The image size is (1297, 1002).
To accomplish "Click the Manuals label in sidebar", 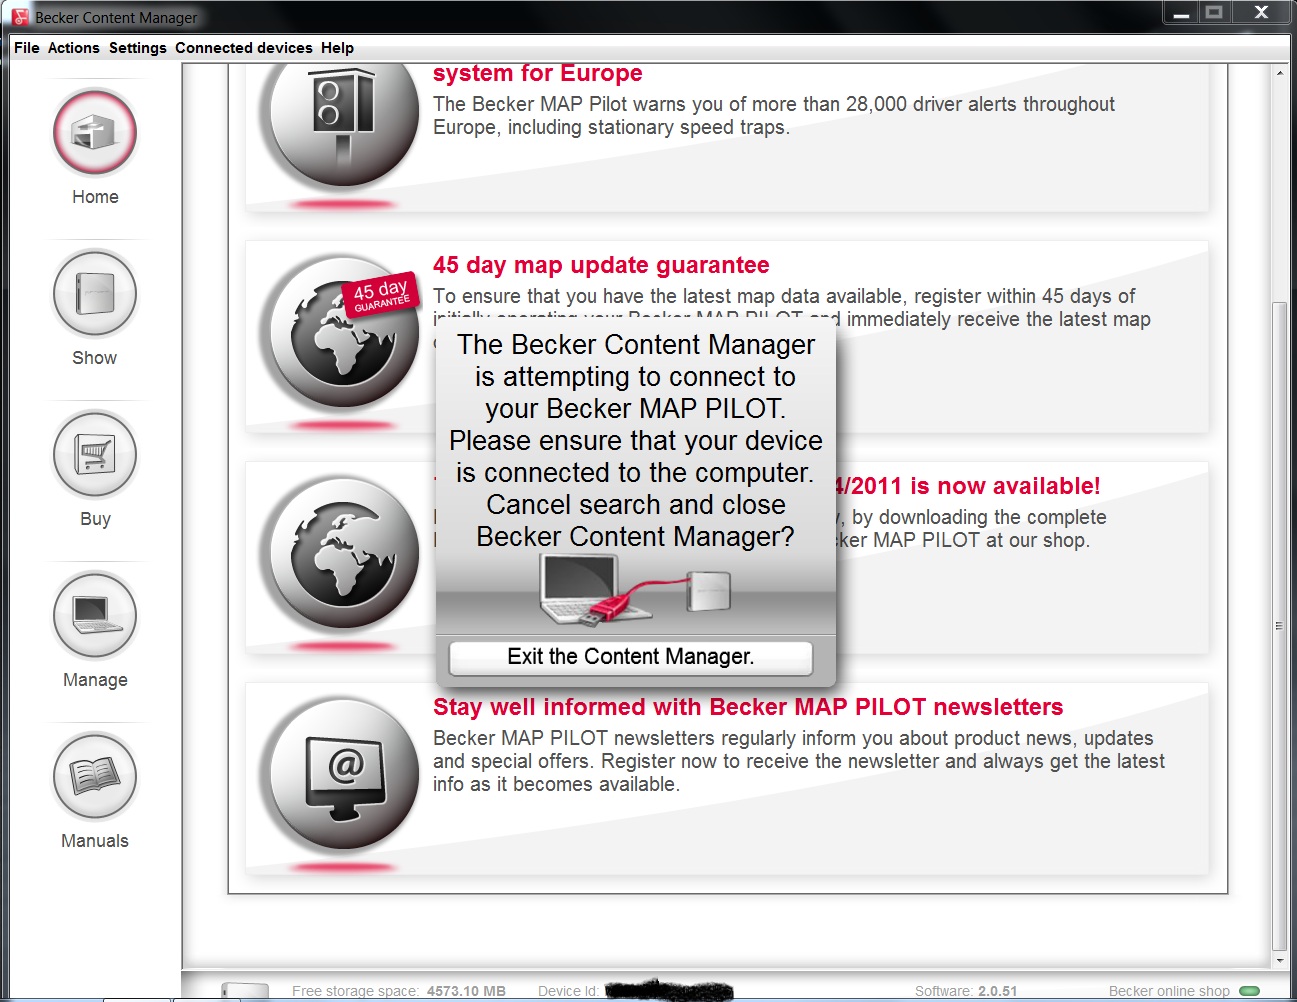I will tap(95, 841).
